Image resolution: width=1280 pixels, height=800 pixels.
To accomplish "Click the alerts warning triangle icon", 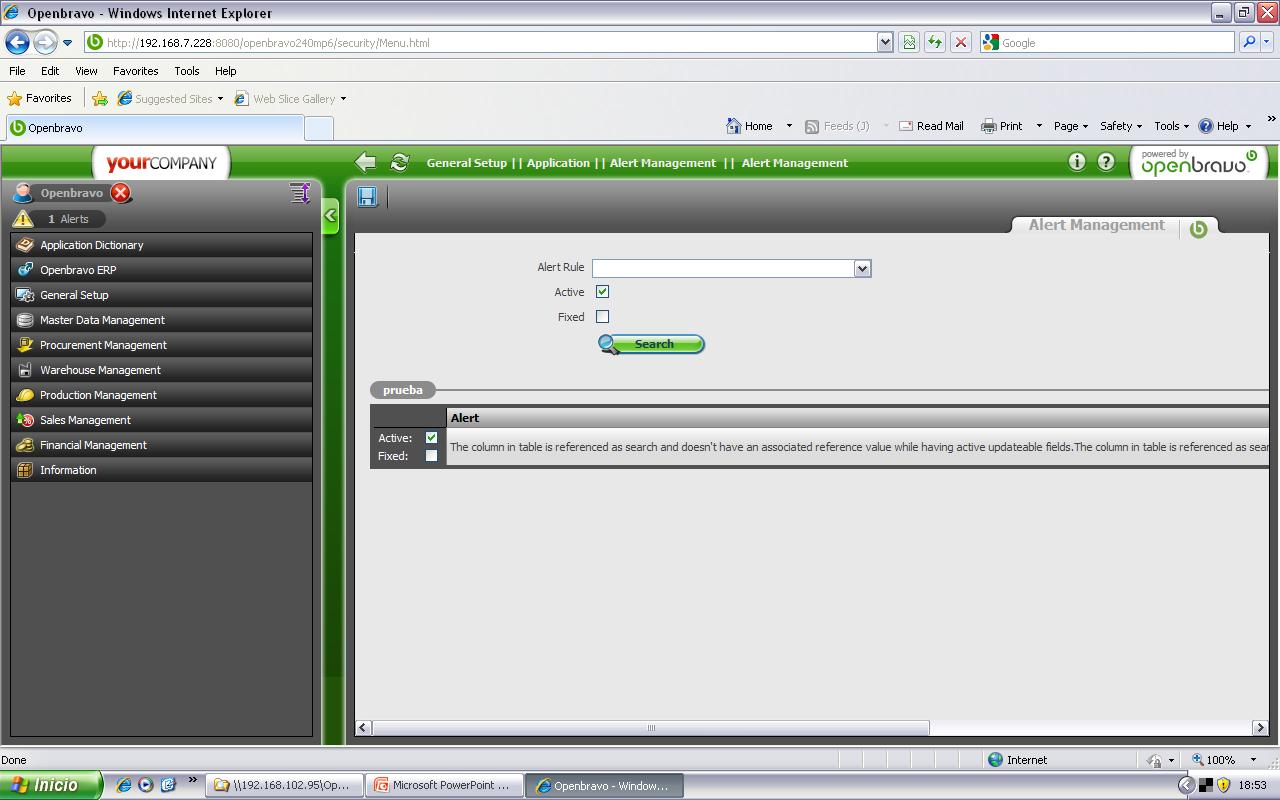I will click(23, 219).
